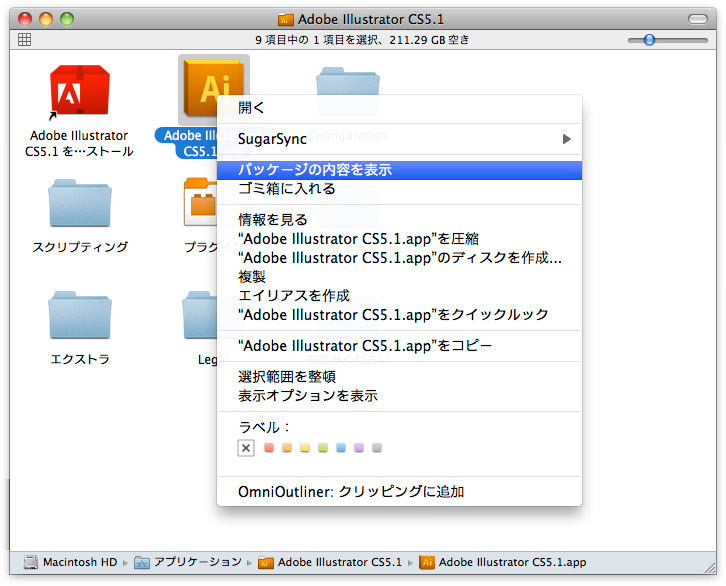Remove the label with the X swatch

(x=246, y=448)
